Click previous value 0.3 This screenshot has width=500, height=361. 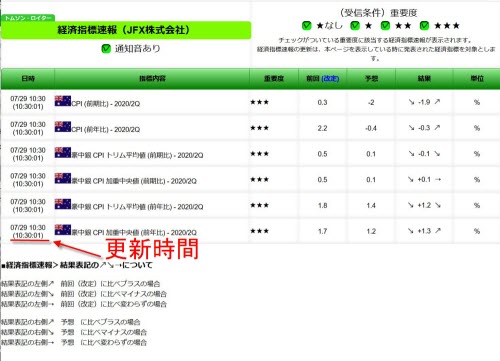[322, 102]
